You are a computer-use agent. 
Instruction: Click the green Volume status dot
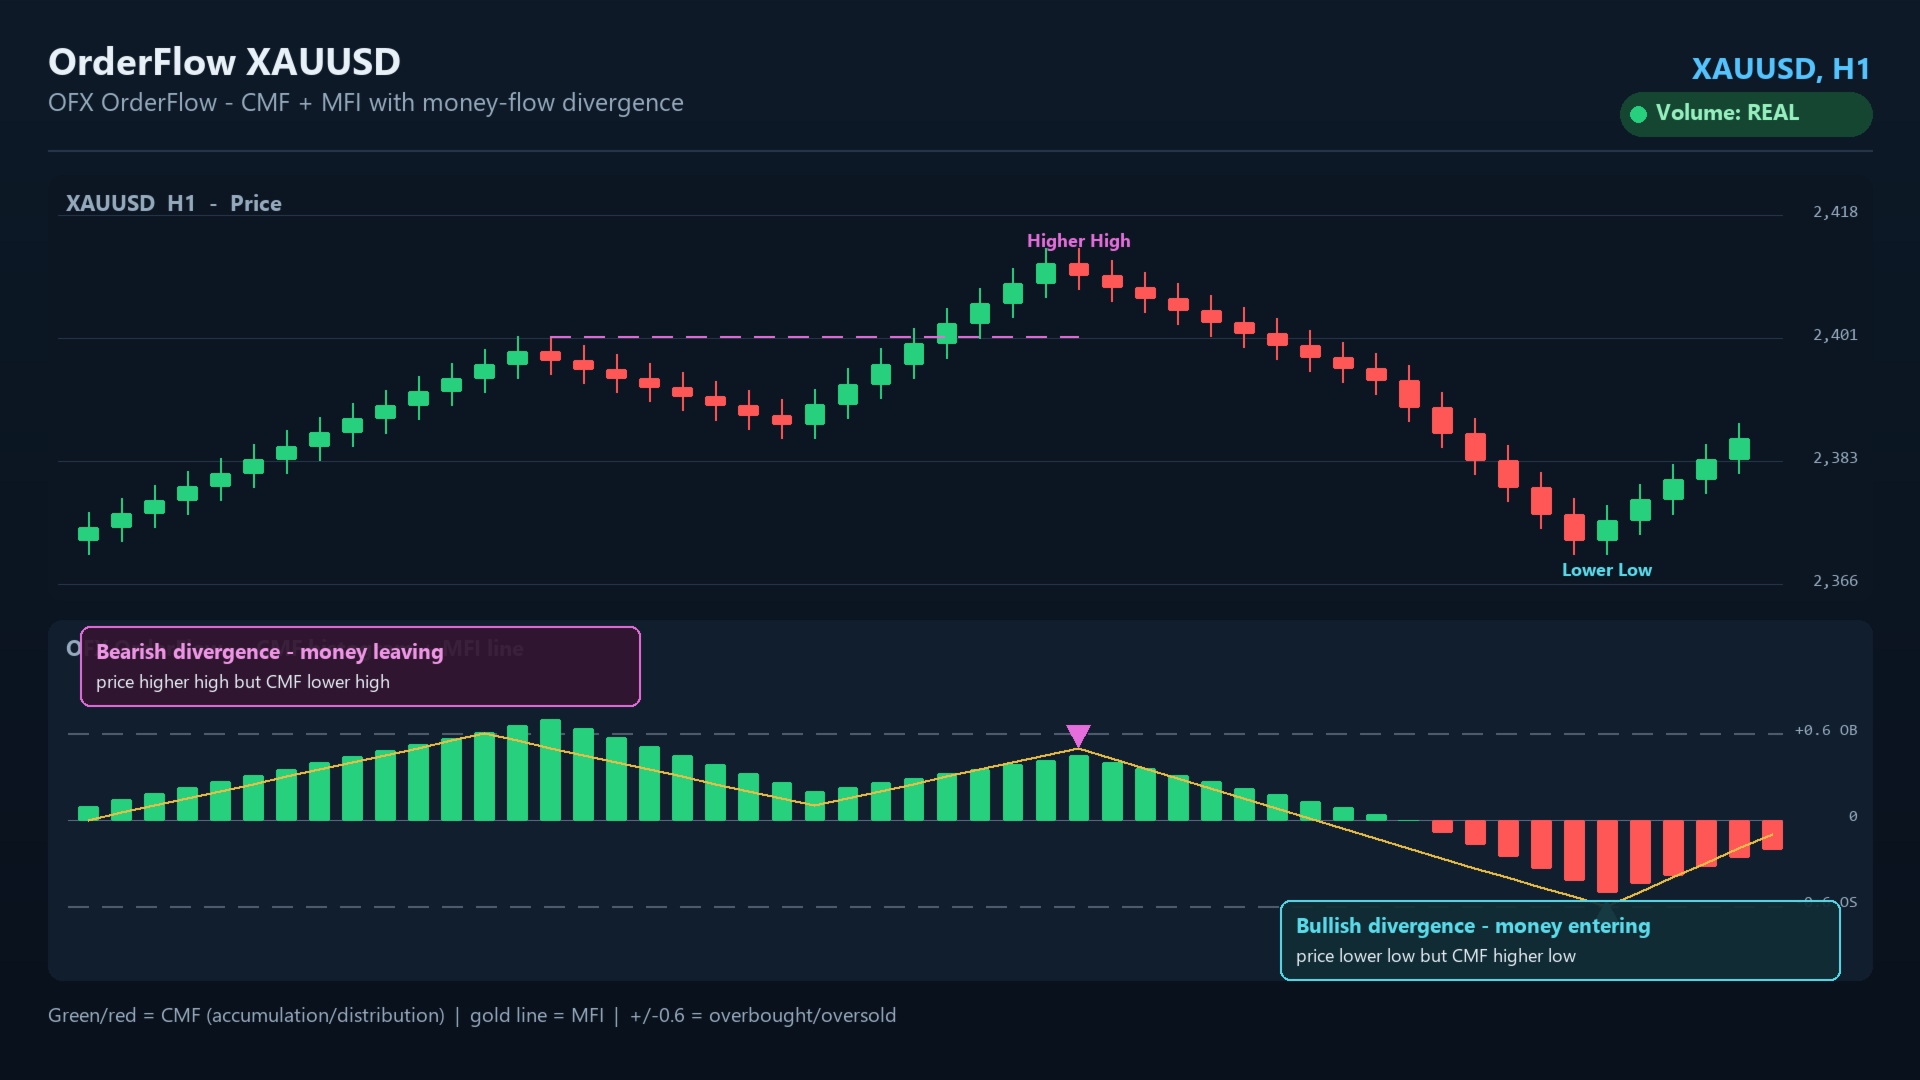pos(1638,114)
